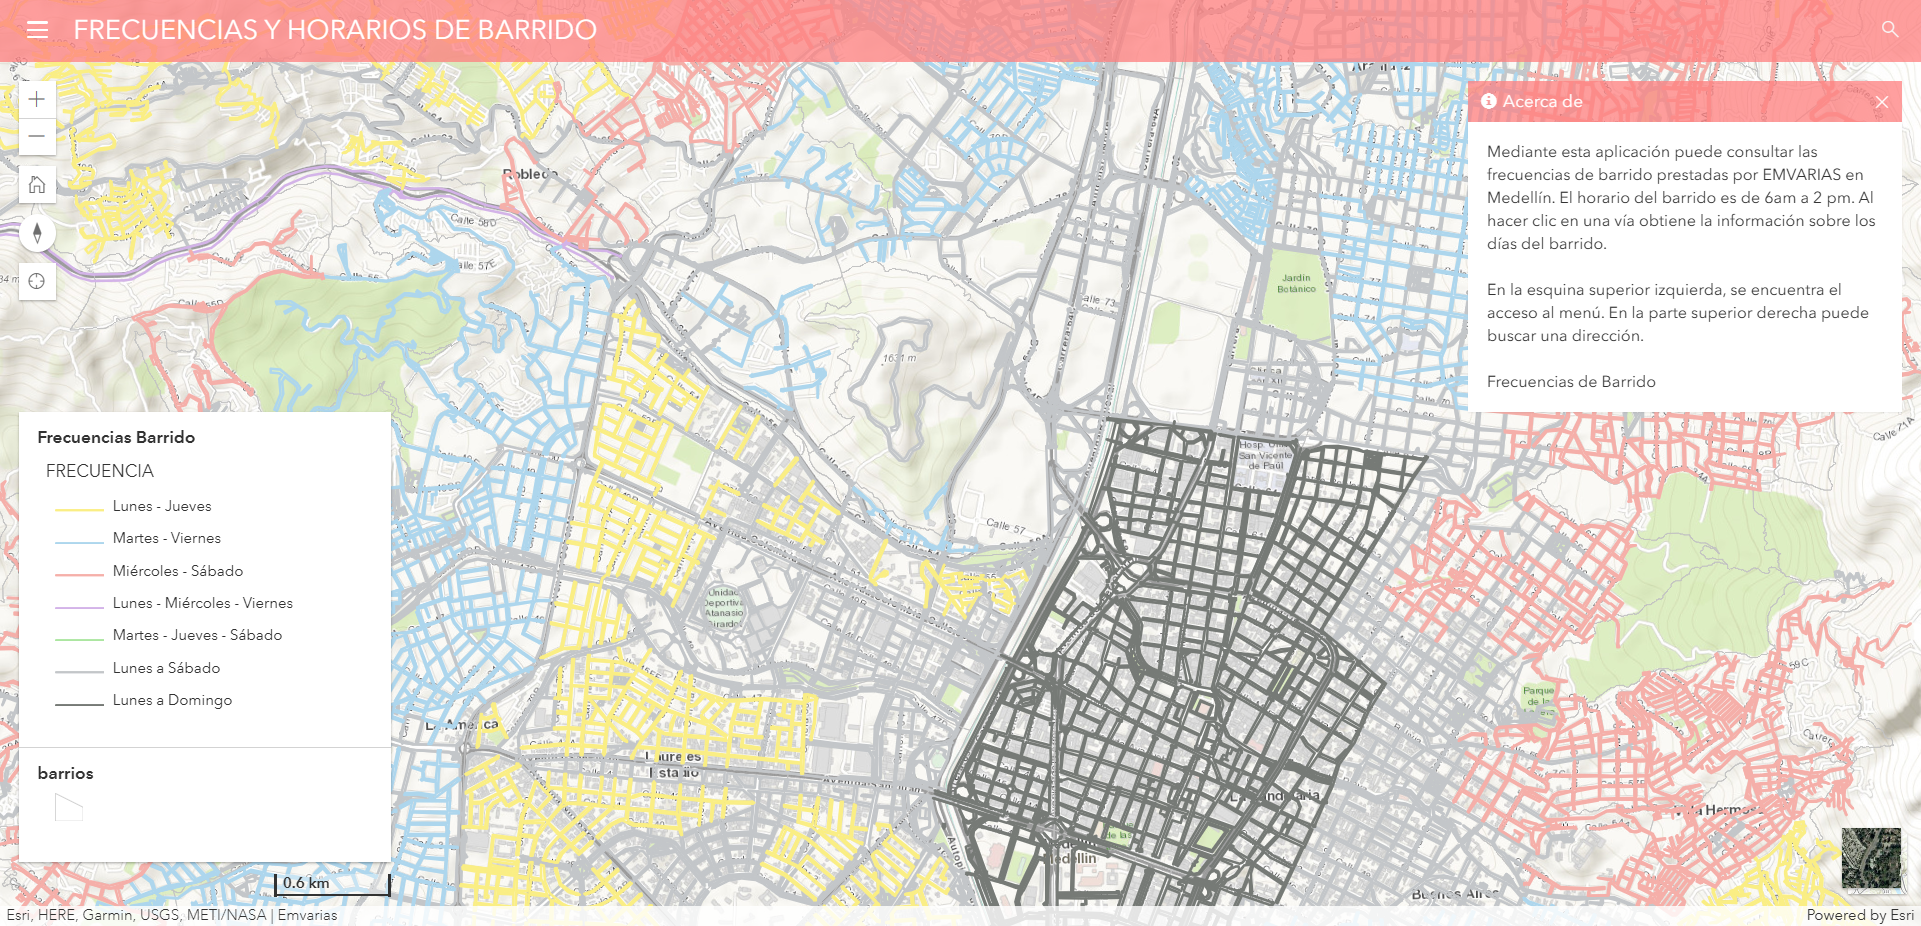
Task: Zoom in on the map
Action: pos(37,99)
